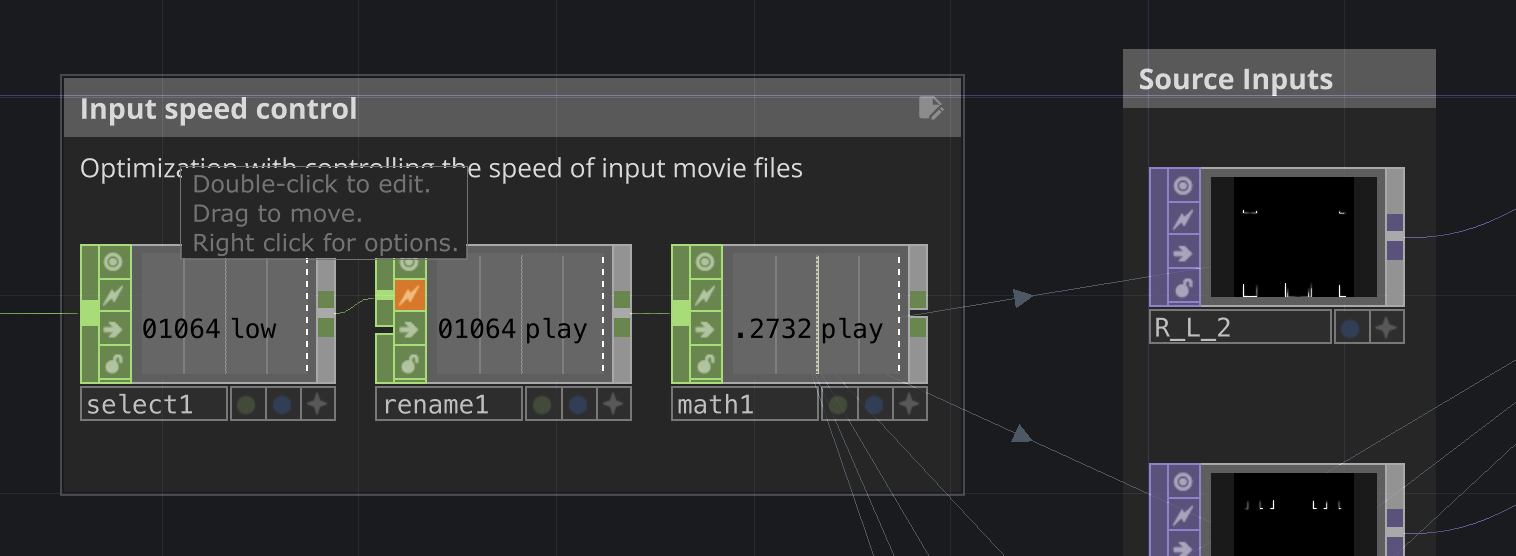Select the R_L_2 viewer thumbnail
The image size is (1516, 556).
coord(1293,237)
